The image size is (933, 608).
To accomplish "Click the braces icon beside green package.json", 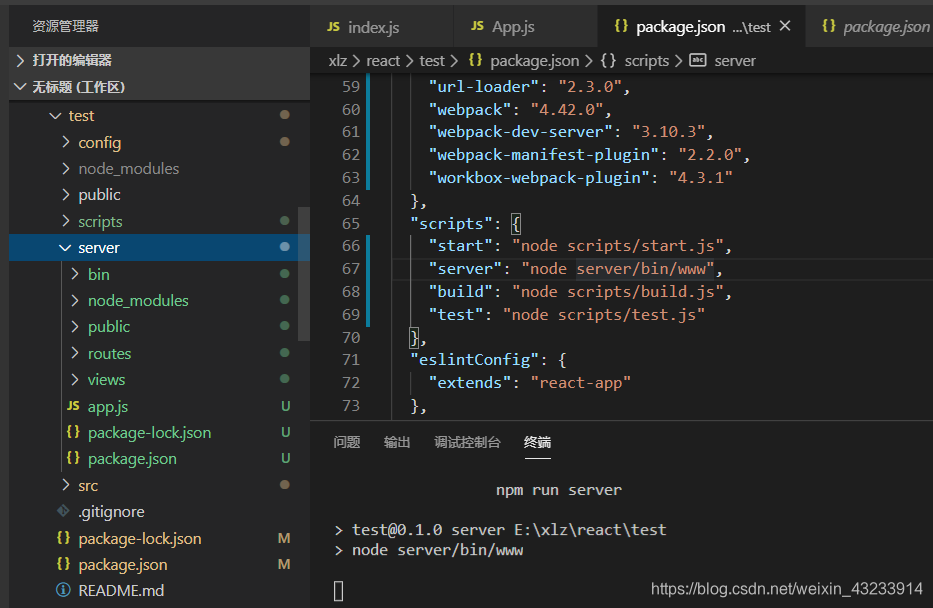I will tap(73, 458).
